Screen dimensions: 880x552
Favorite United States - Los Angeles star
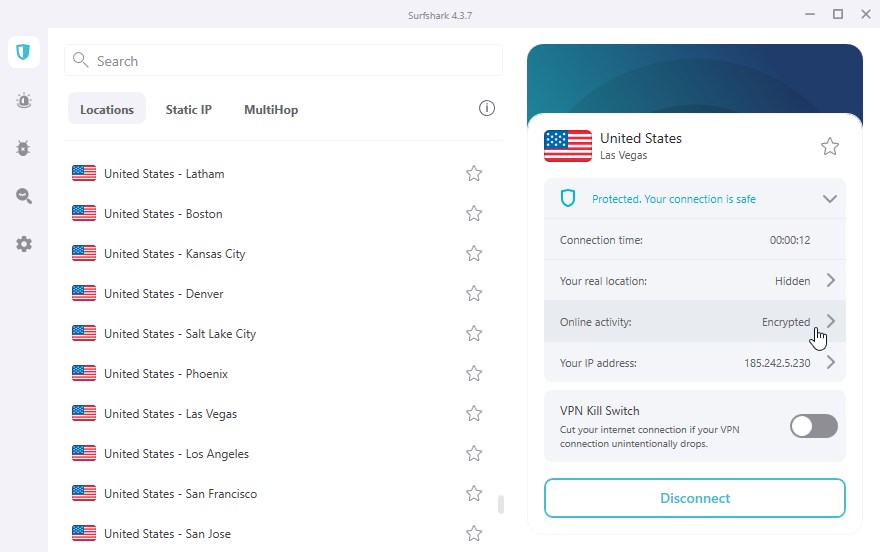point(474,453)
